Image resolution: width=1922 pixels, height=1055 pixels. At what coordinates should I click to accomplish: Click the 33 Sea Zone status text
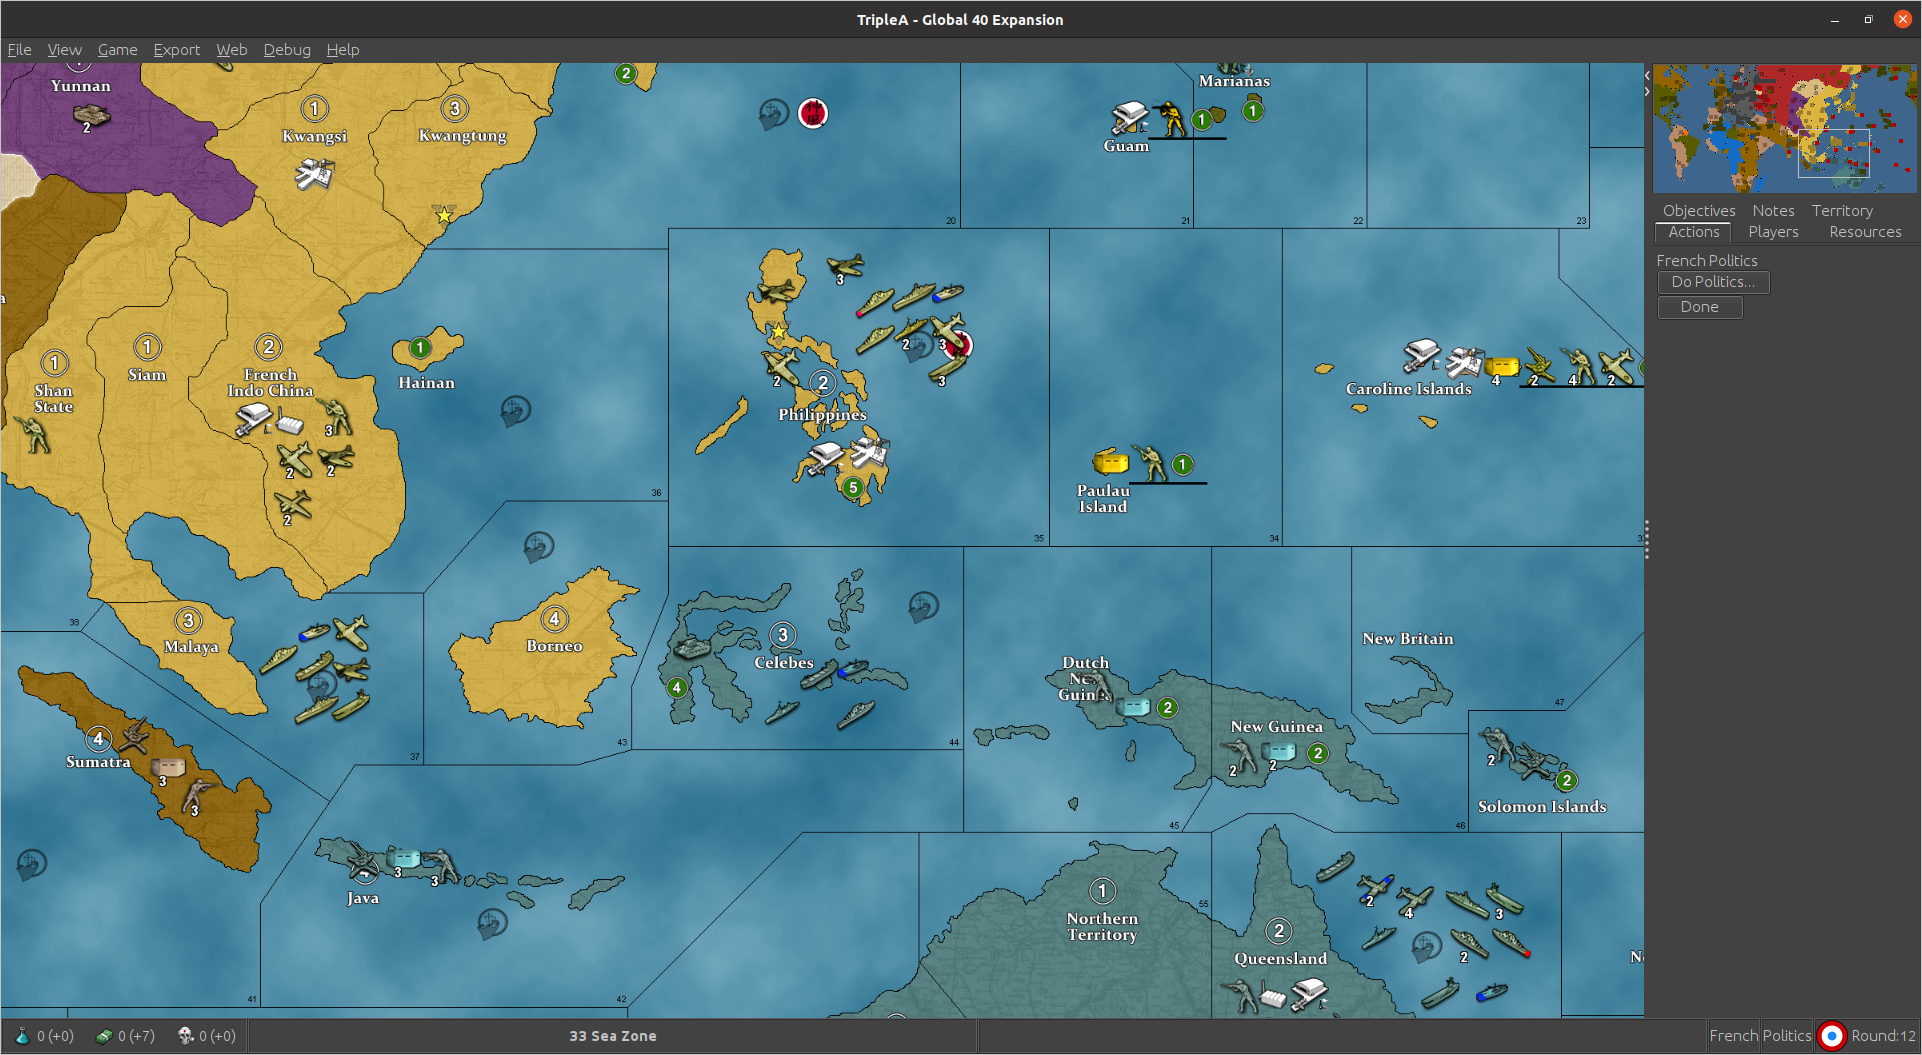pos(613,1036)
